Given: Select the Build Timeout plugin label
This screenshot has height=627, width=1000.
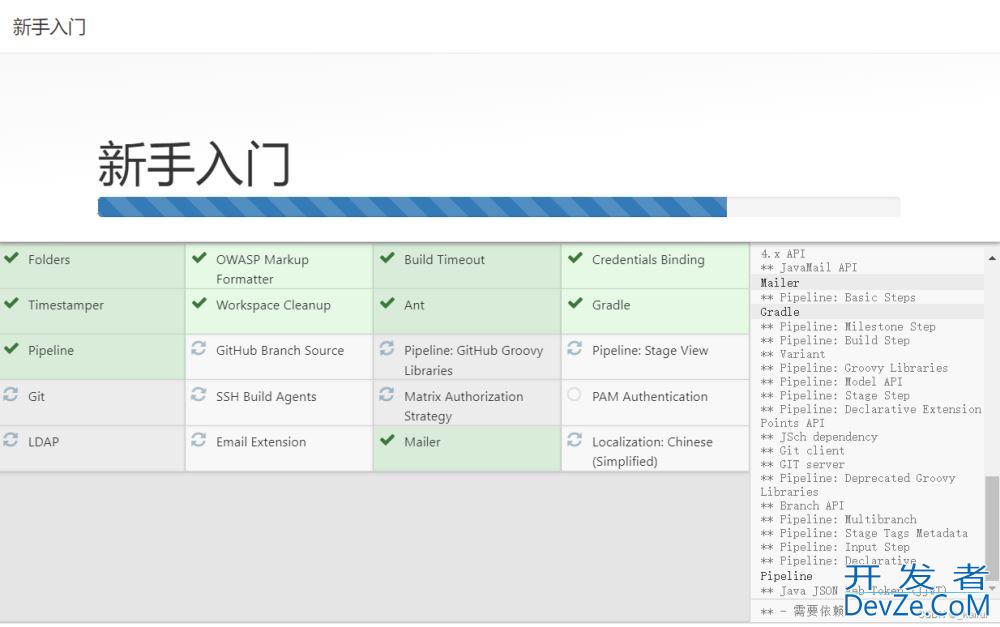Looking at the screenshot, I should (445, 260).
